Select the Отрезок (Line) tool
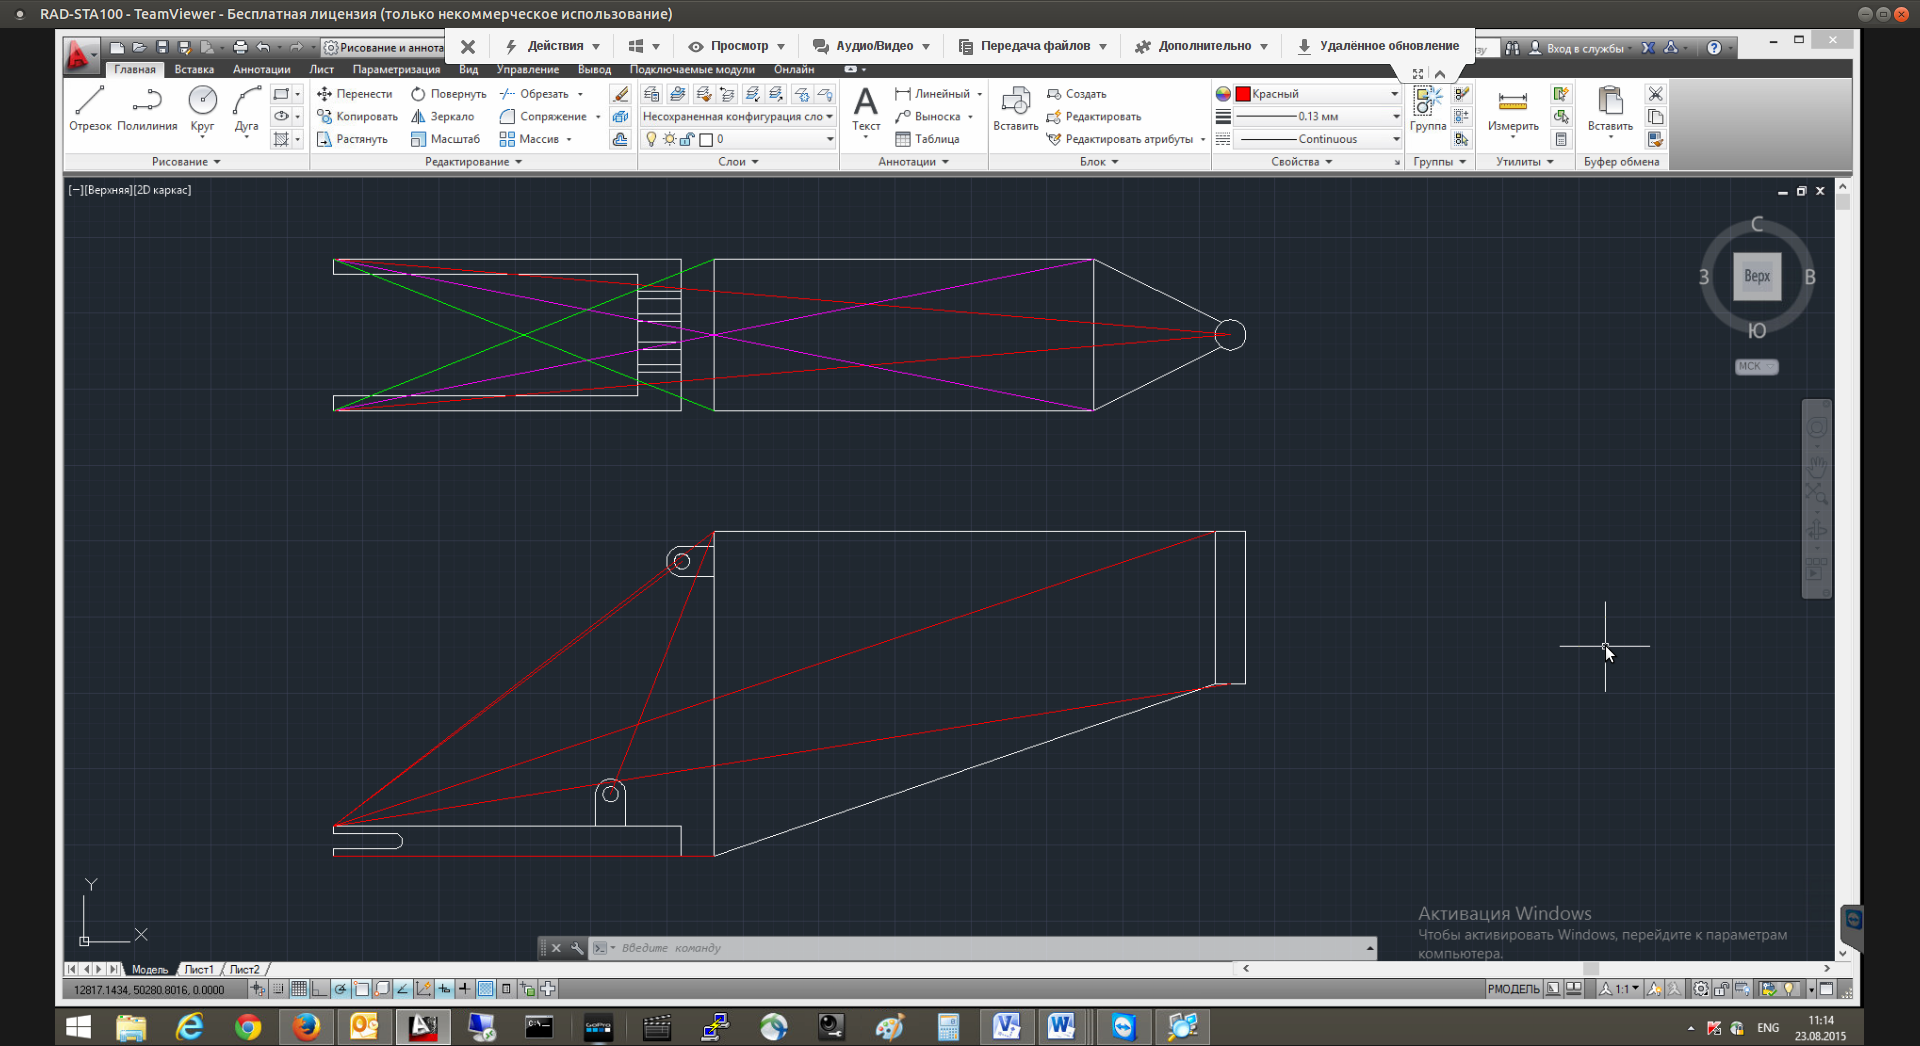The image size is (1920, 1046). click(90, 108)
